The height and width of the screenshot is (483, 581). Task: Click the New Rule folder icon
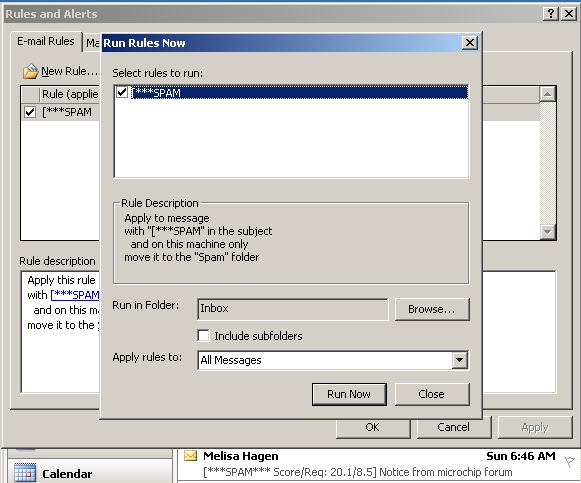(x=31, y=71)
